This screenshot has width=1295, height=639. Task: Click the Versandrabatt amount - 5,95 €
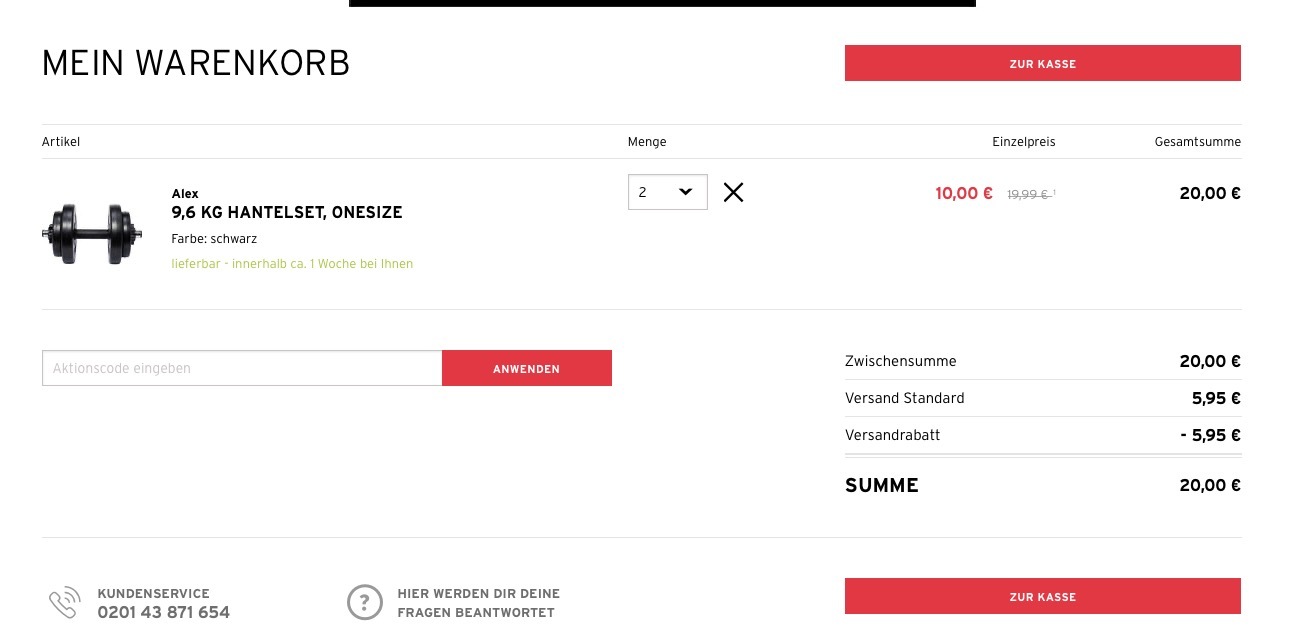[x=1210, y=435]
